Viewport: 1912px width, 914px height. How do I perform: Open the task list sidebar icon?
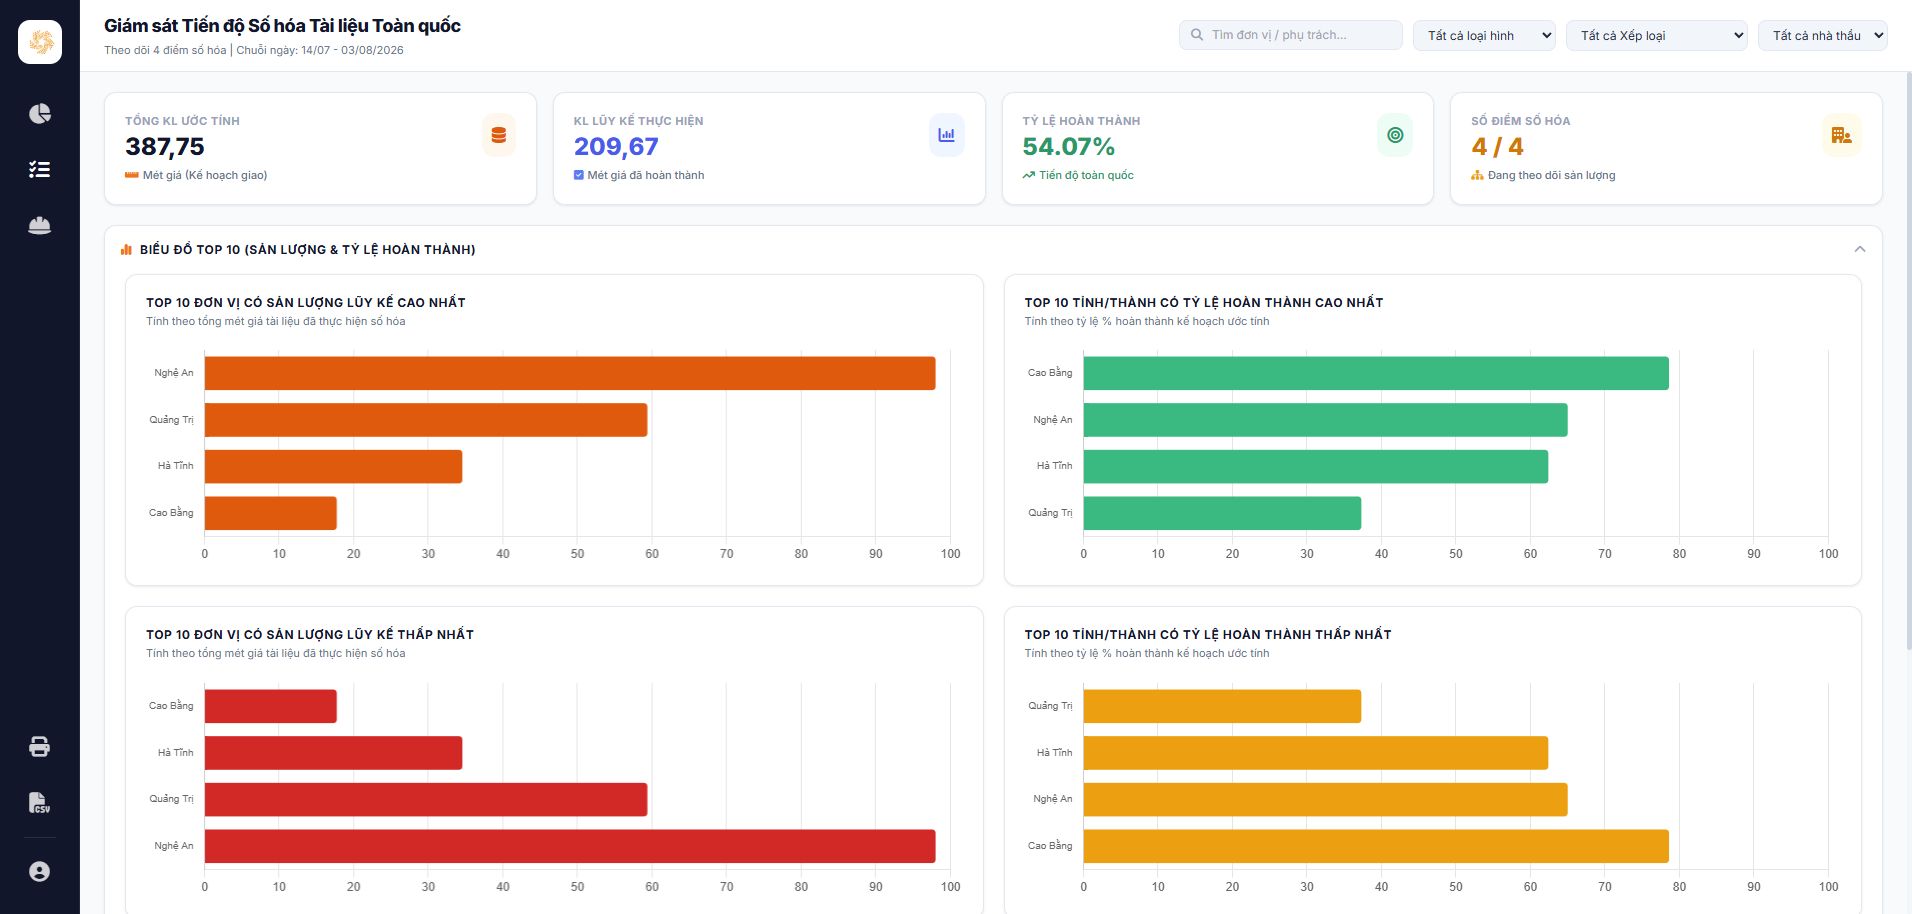(40, 169)
